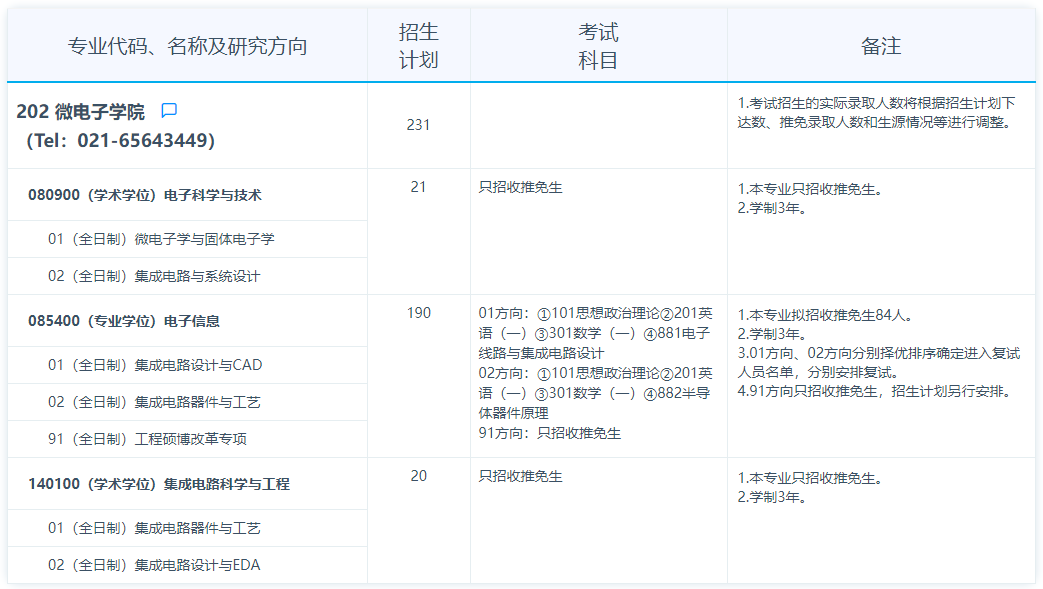Select direction 01 集成电路设计与CAD
1043x589 pixels.
pyautogui.click(x=155, y=365)
